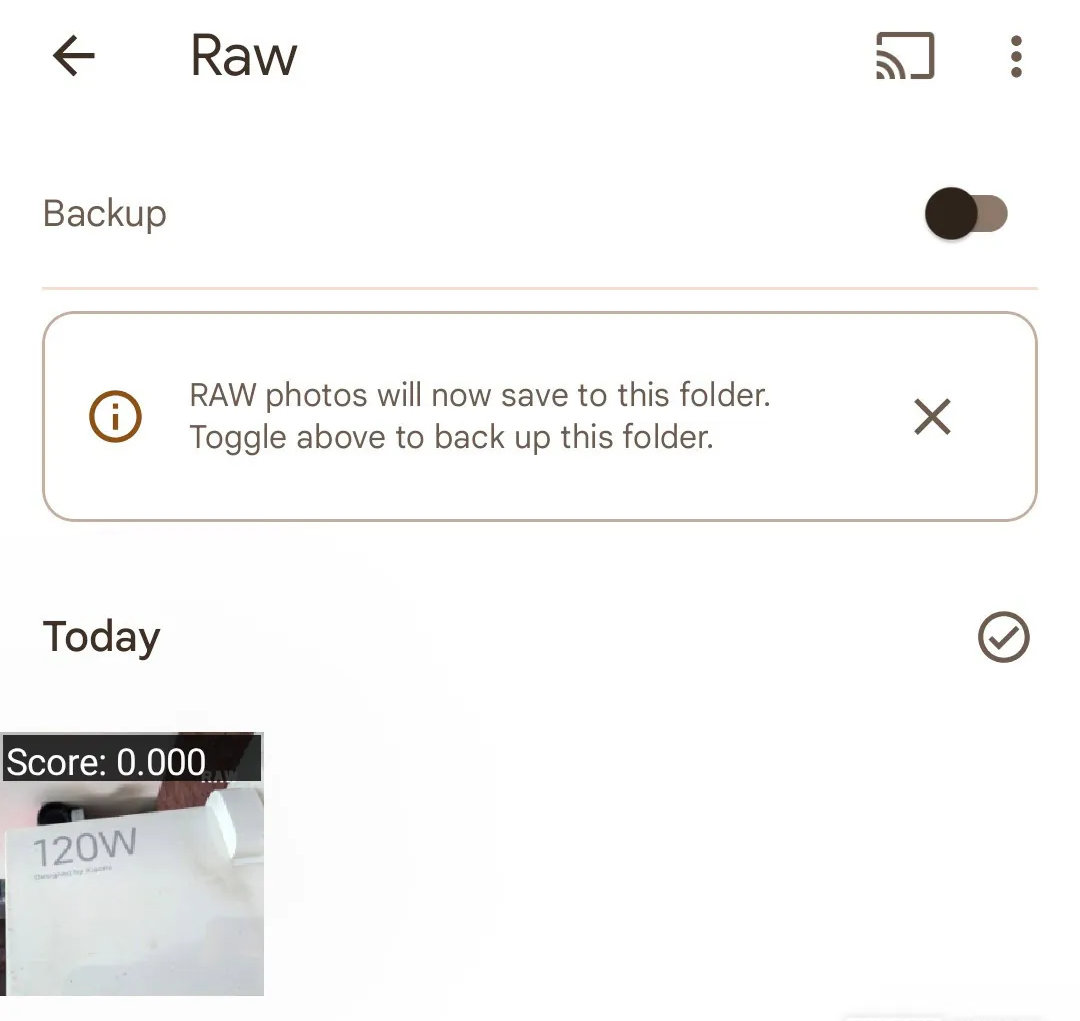This screenshot has height=1021, width=1080.
Task: Tap the Raw folder title
Action: tap(243, 56)
